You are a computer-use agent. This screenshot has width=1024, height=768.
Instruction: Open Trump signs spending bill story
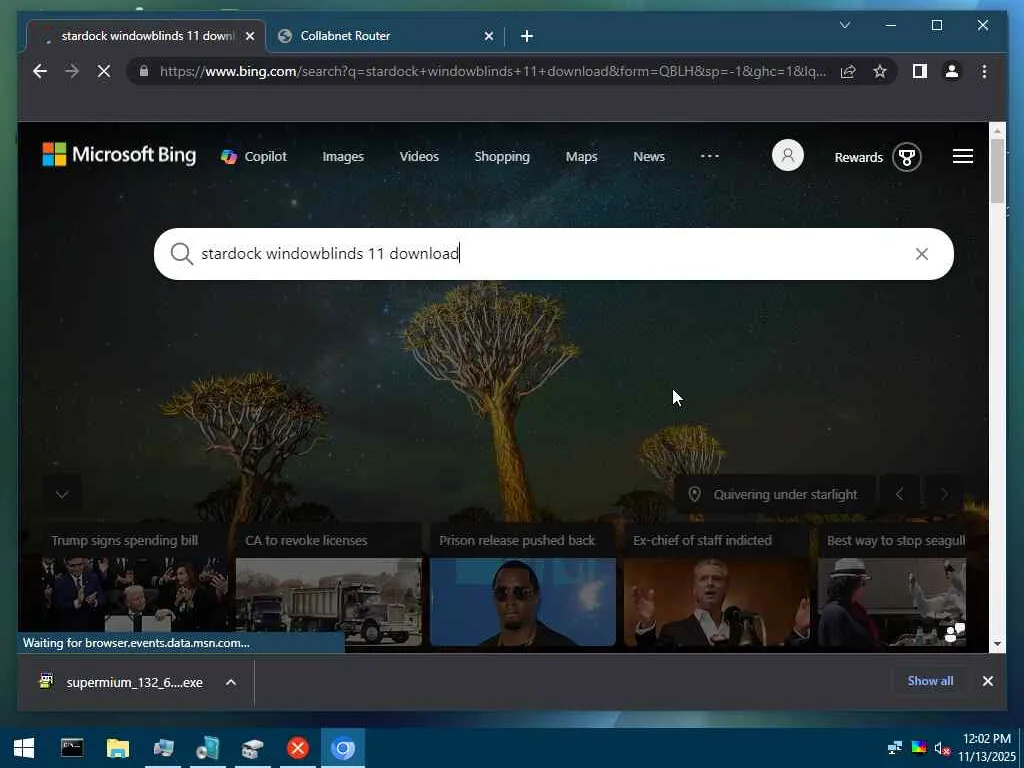(x=134, y=586)
